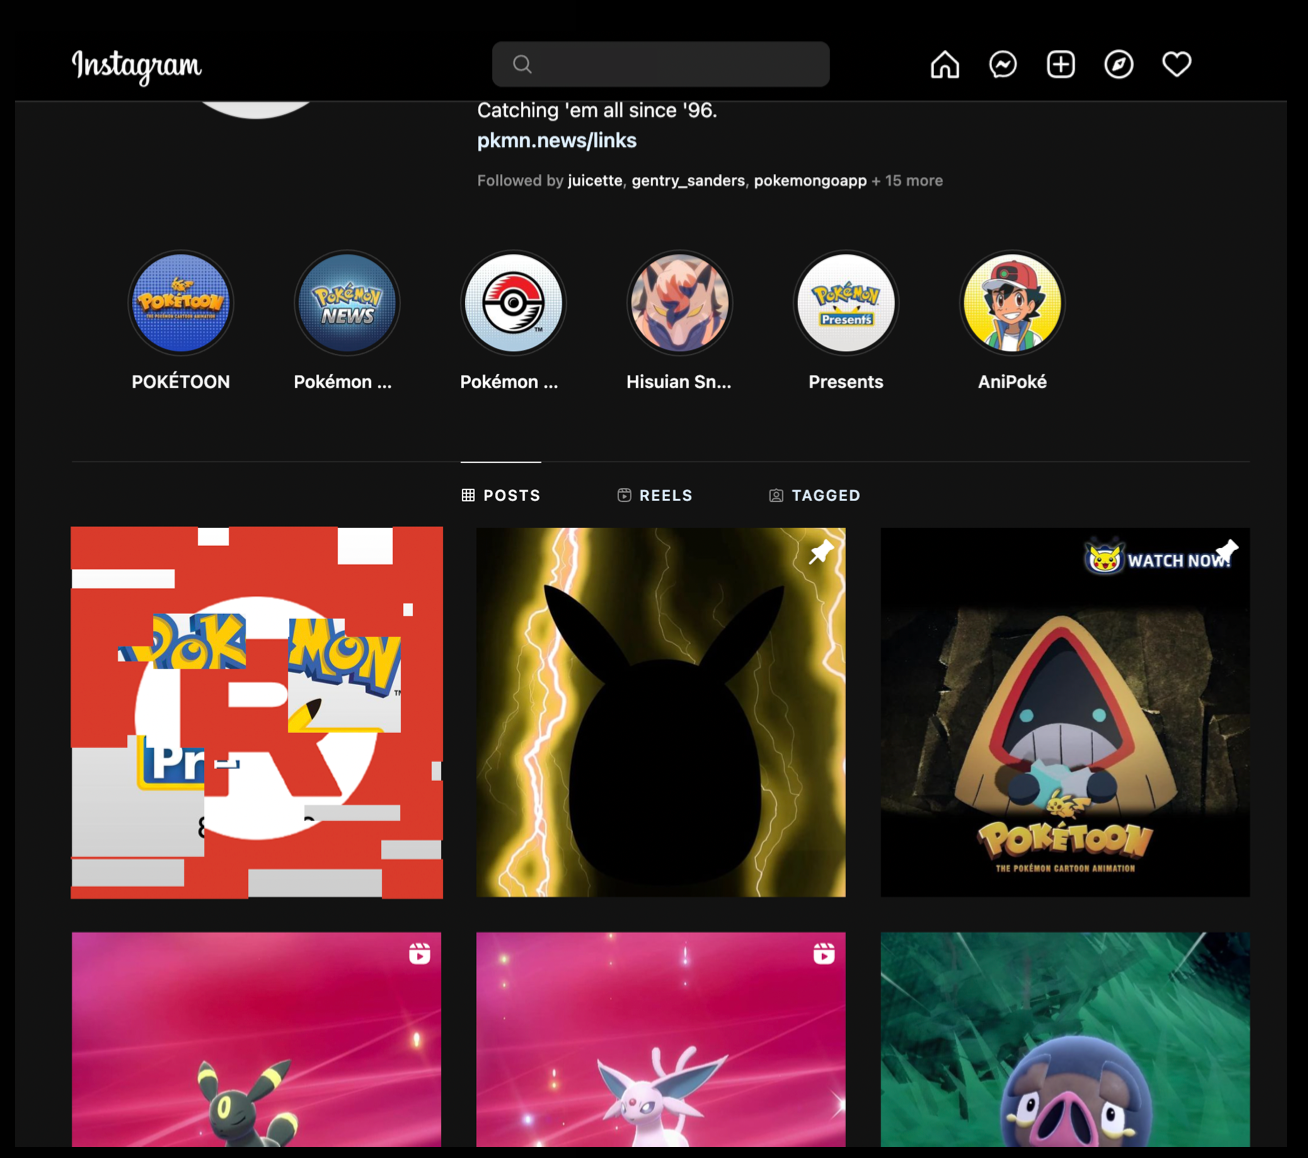Screen dimensions: 1308x1158
Task: Open the Messenger direct messages icon
Action: click(1002, 64)
